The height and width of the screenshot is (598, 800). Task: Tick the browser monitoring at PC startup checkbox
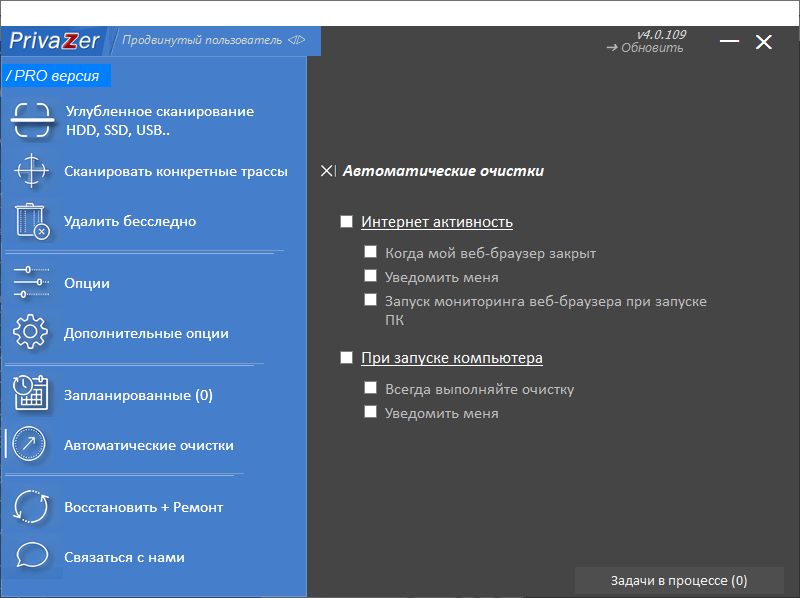tap(371, 300)
